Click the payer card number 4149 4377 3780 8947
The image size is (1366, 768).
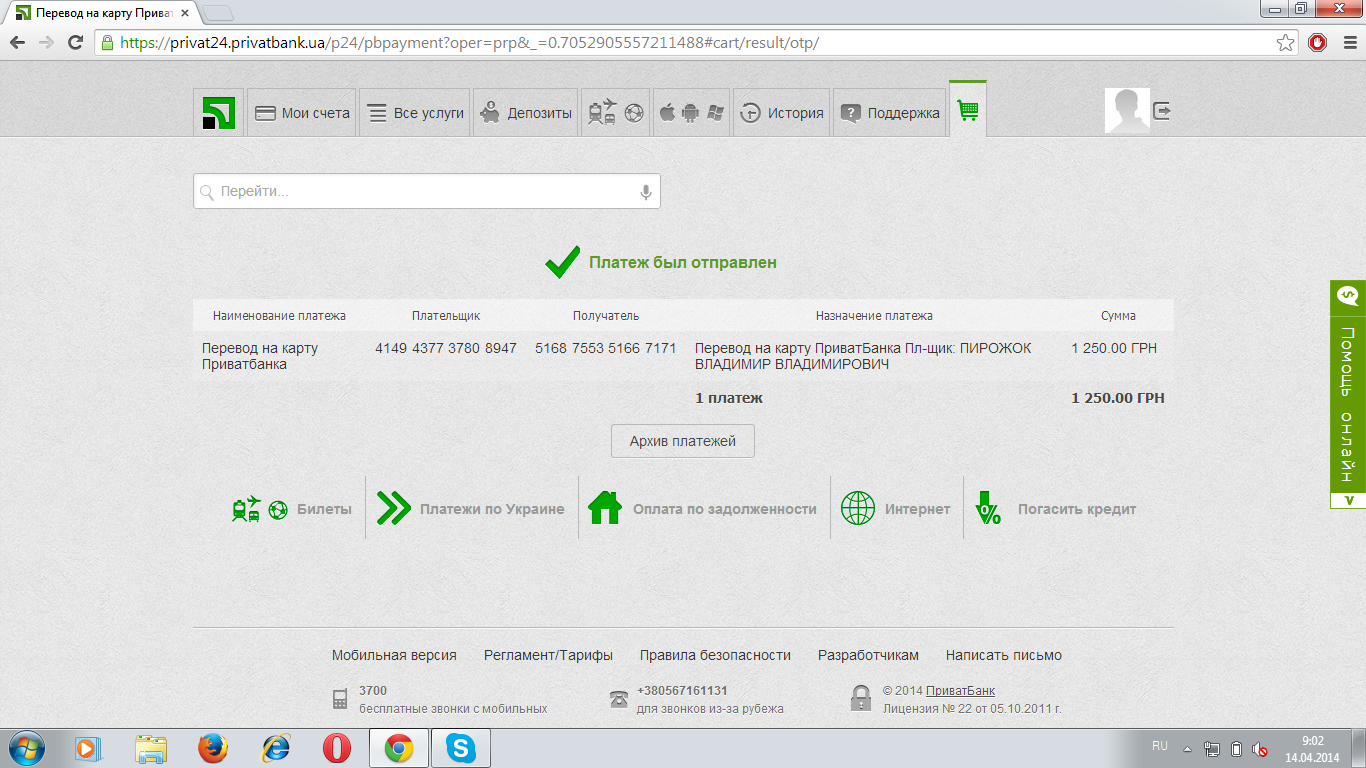point(446,348)
